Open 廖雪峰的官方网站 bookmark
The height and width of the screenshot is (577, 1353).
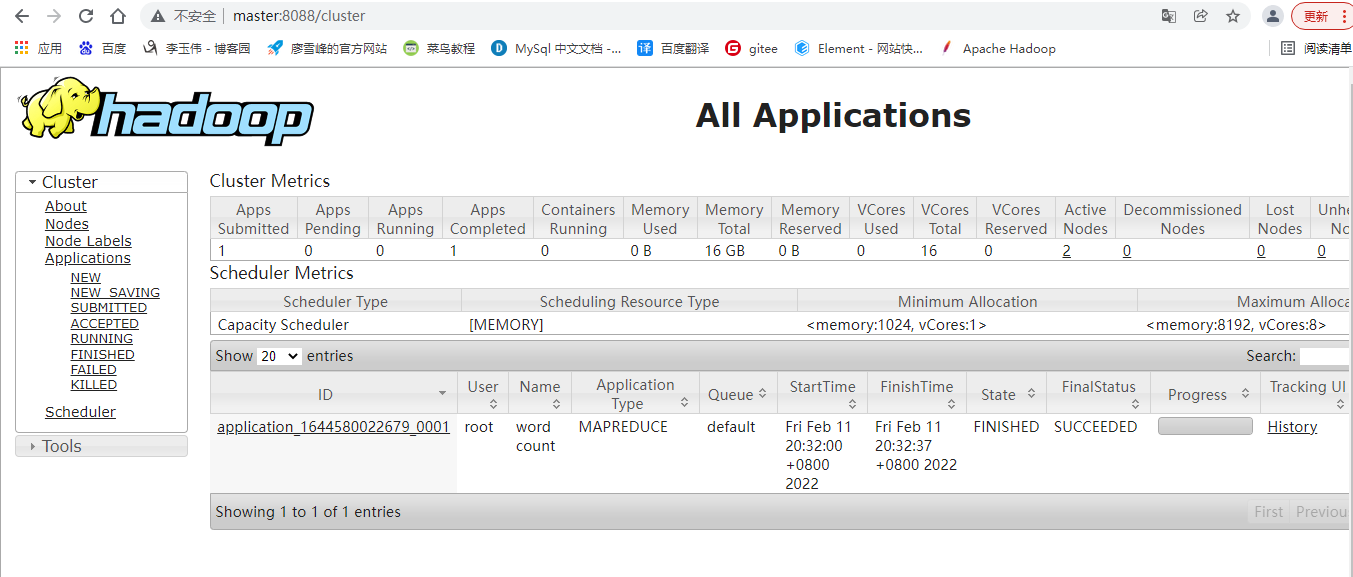(327, 48)
